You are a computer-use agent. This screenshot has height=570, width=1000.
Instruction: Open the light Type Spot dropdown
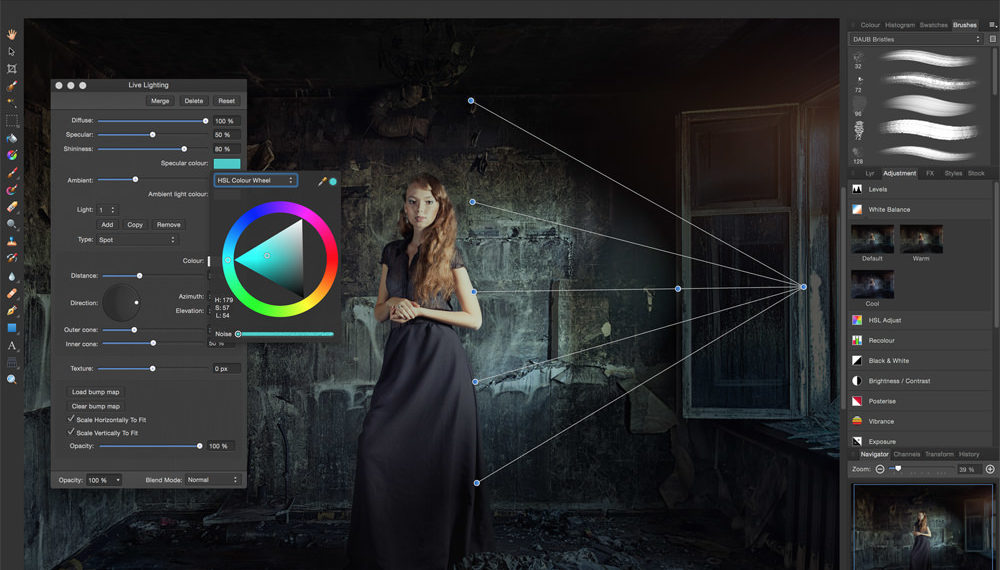pos(137,240)
